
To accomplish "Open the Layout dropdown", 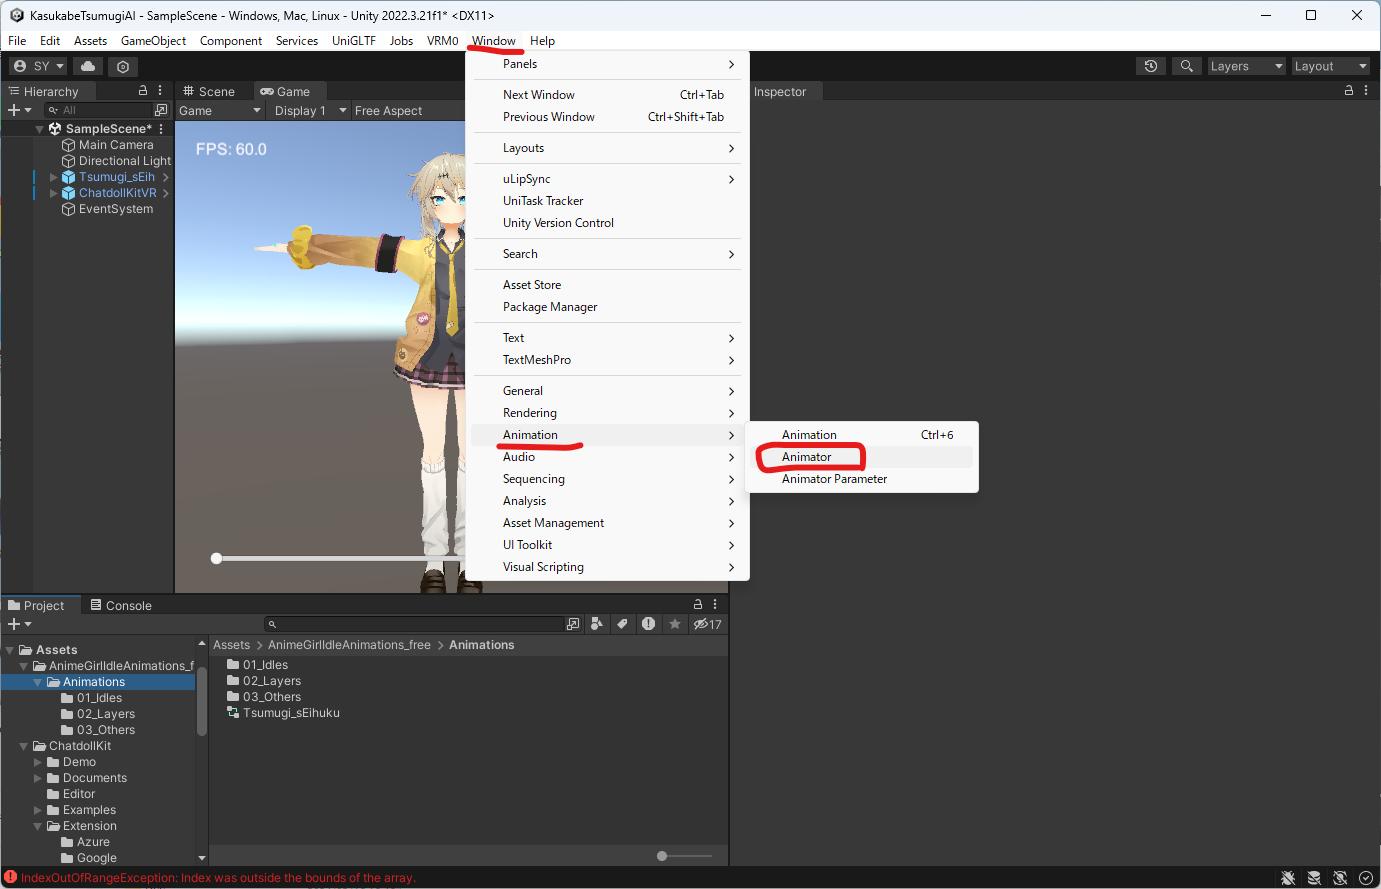I will pos(1330,66).
